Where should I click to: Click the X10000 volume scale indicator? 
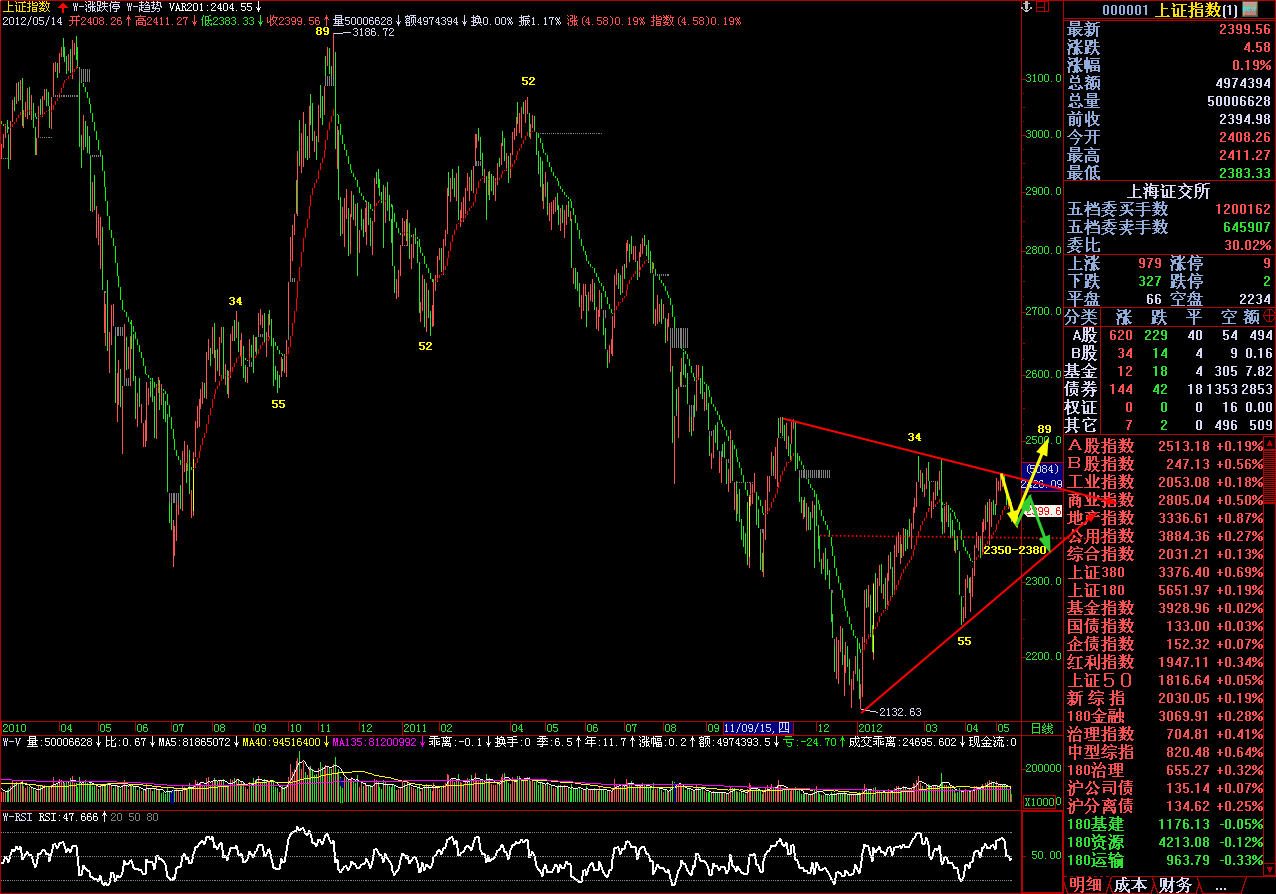click(x=1043, y=802)
